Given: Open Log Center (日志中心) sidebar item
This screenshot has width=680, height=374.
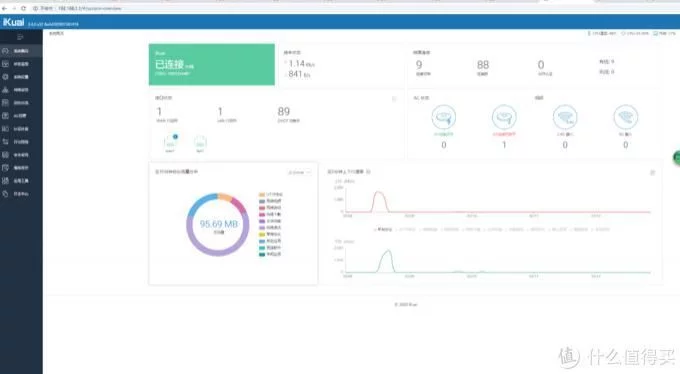Looking at the screenshot, I should point(21,194).
